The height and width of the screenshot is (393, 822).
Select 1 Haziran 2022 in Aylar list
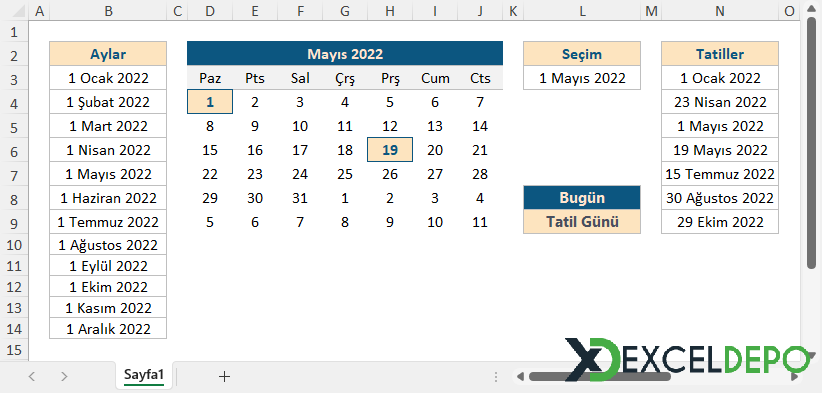point(108,198)
